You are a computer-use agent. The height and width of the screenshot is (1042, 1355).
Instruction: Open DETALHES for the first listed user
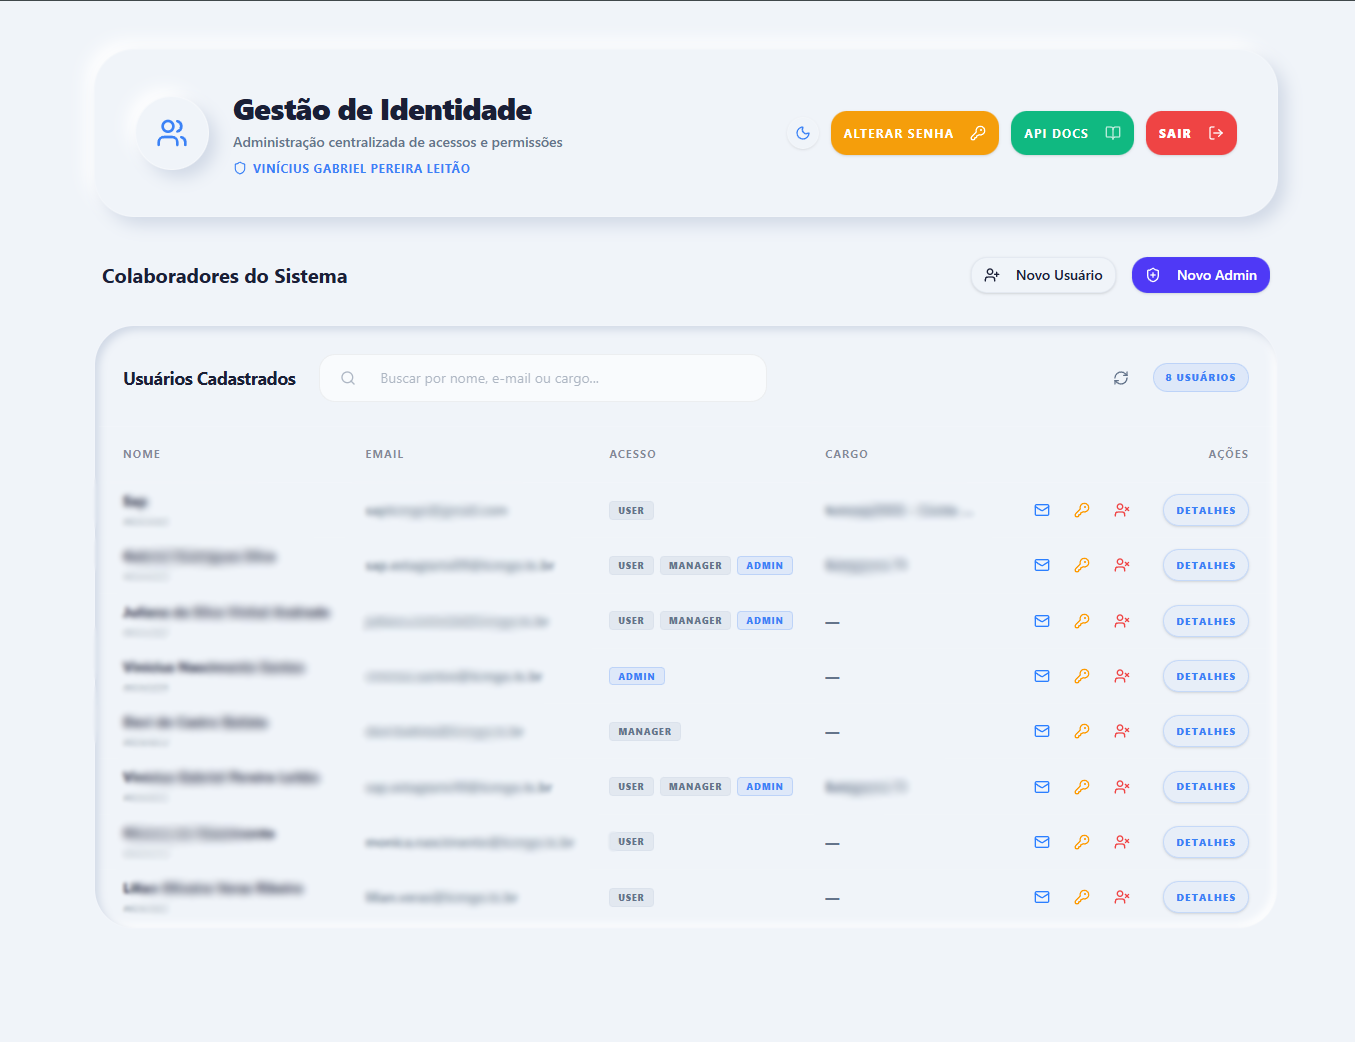click(x=1206, y=510)
